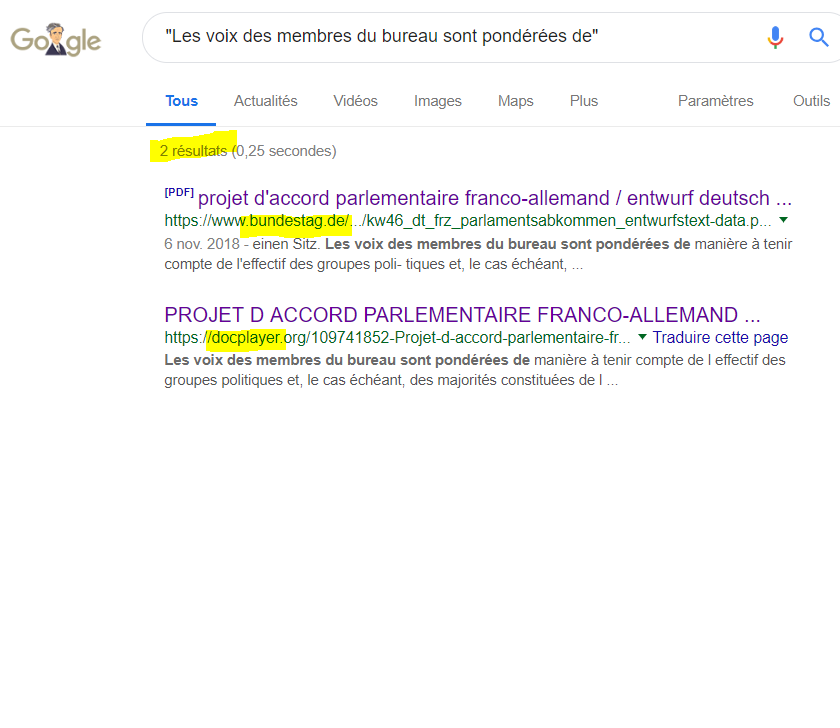Focus the search query text box

[x=450, y=38]
